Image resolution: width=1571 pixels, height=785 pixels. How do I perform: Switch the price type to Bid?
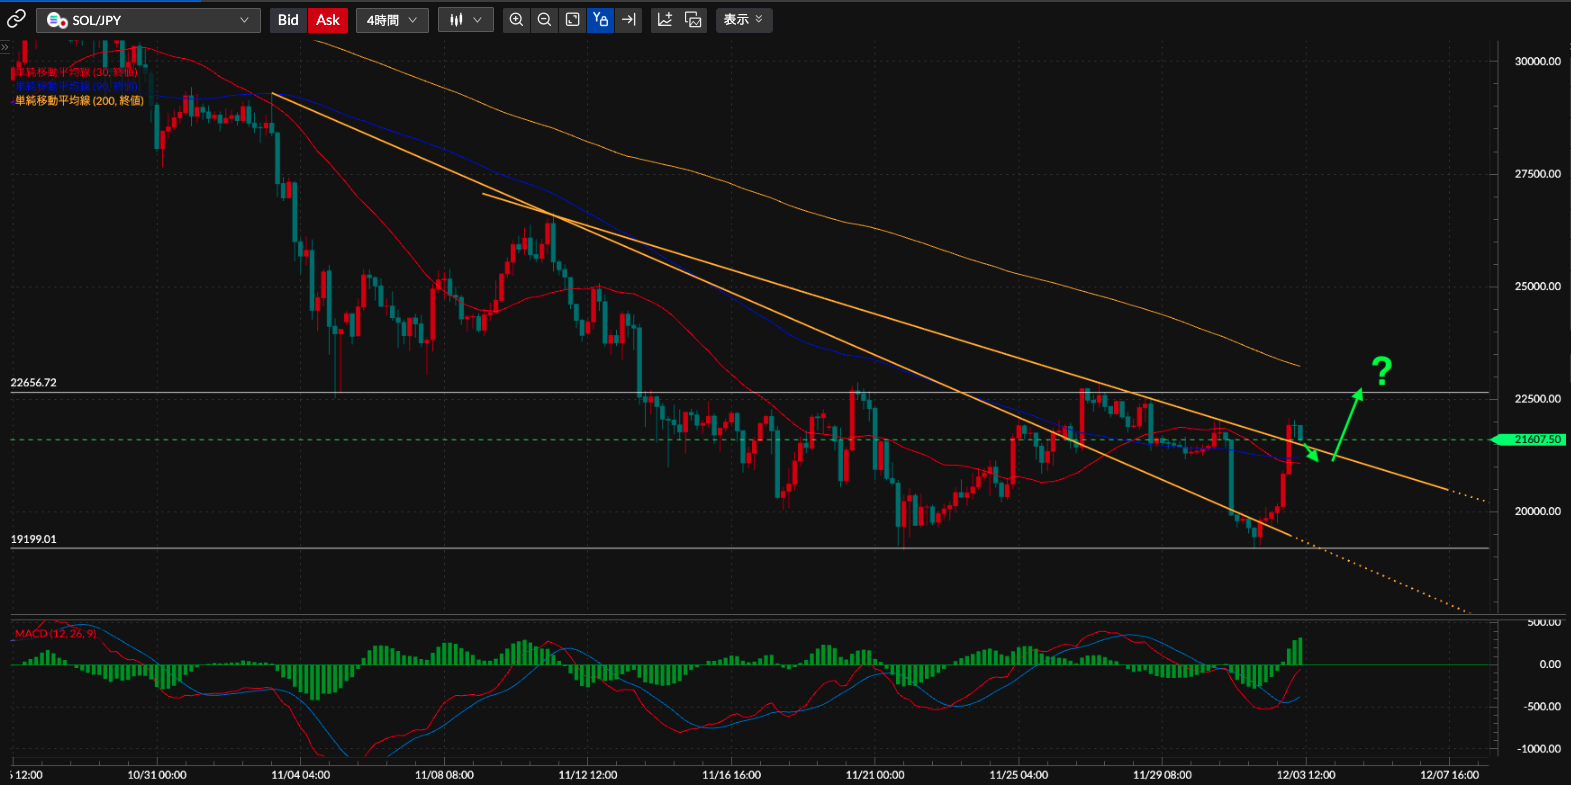tap(288, 20)
